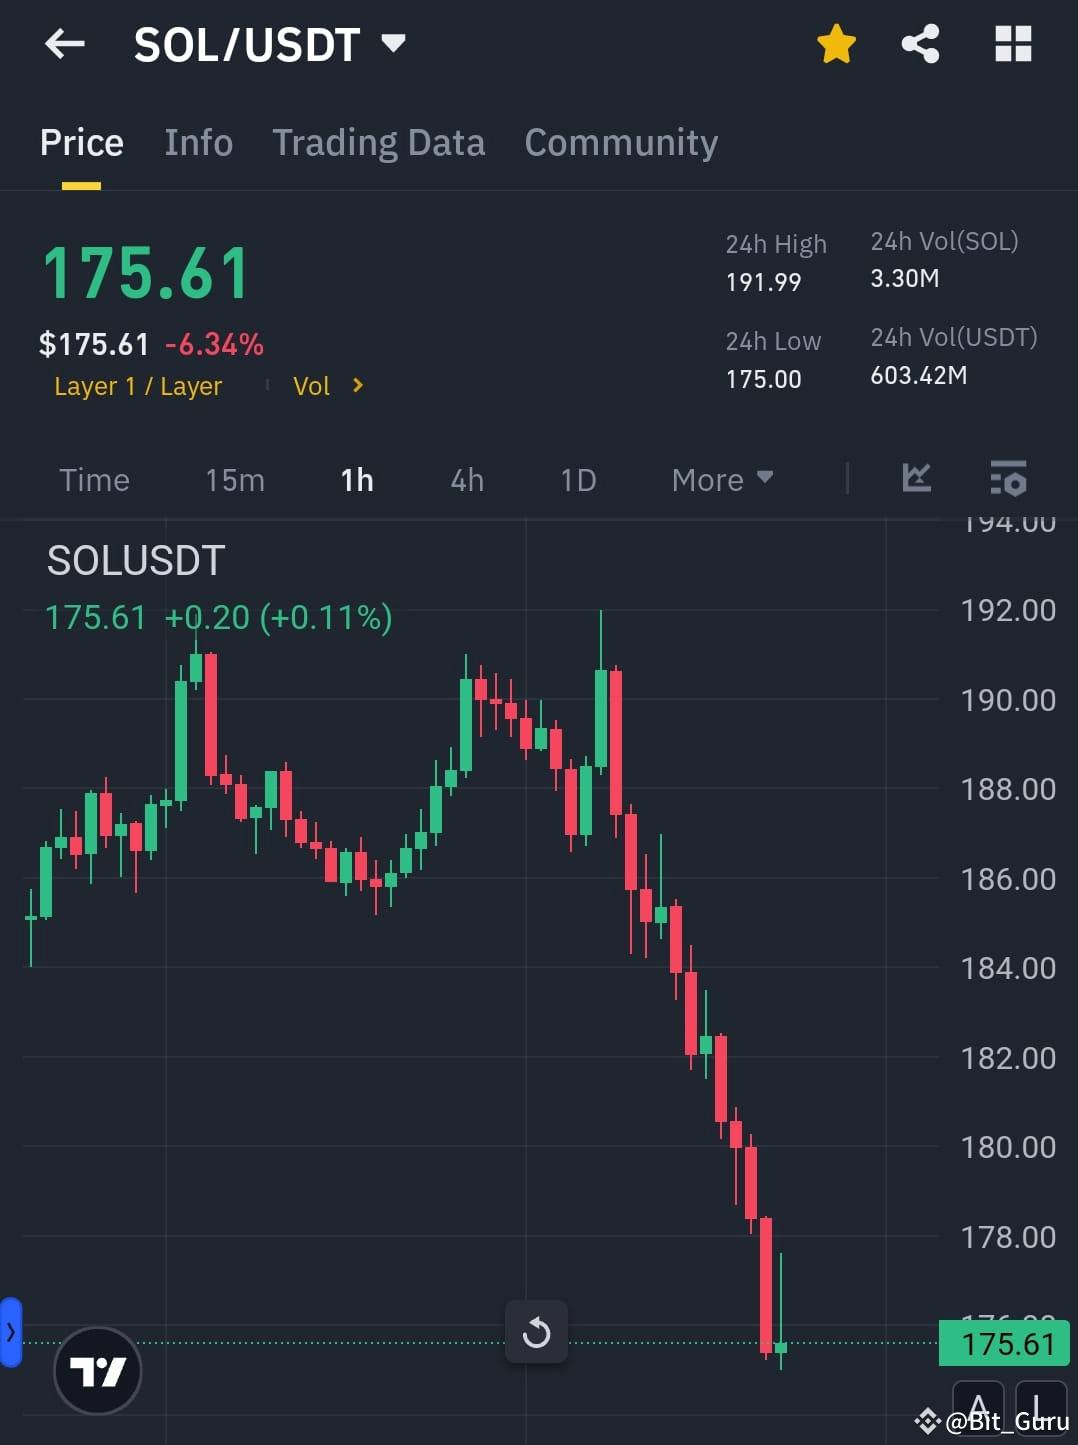Image resolution: width=1078 pixels, height=1445 pixels.
Task: Expand the More timeframe dropdown
Action: coord(721,479)
